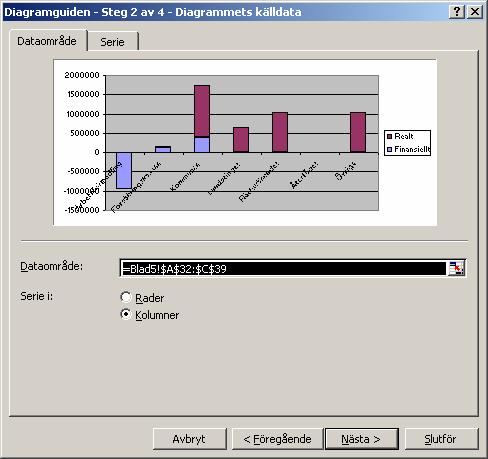Click the Avbryt button
Screen dimensions: 488x459
[x=190, y=439]
